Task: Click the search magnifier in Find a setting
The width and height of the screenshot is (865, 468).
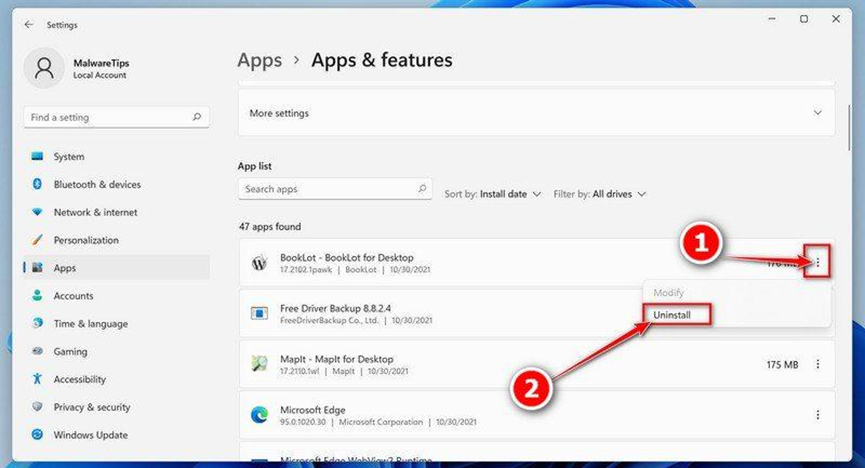Action: click(x=197, y=117)
